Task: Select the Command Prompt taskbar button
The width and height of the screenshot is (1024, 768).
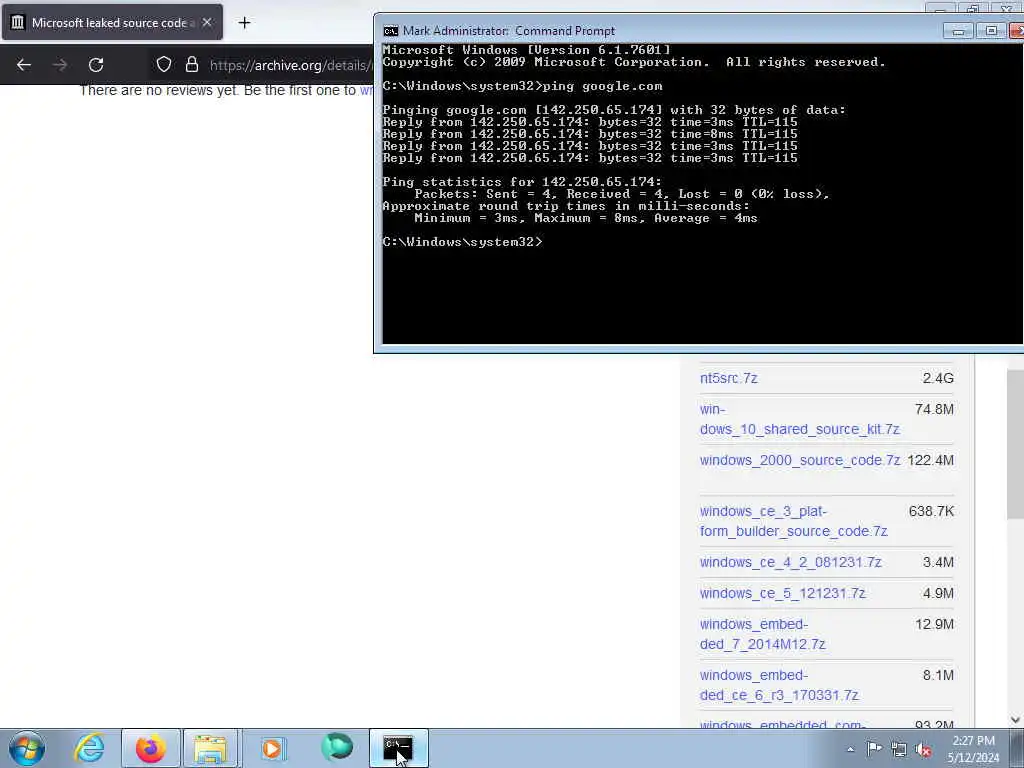Action: tap(398, 748)
